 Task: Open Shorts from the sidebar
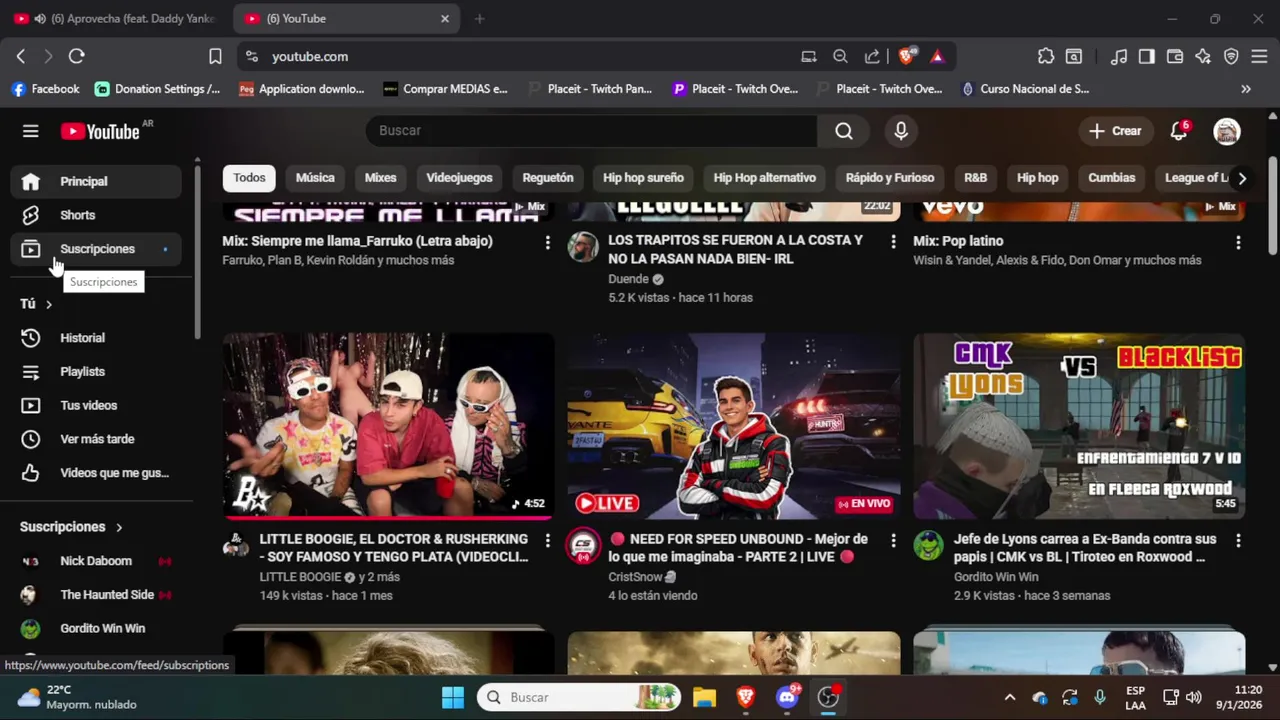point(96,215)
